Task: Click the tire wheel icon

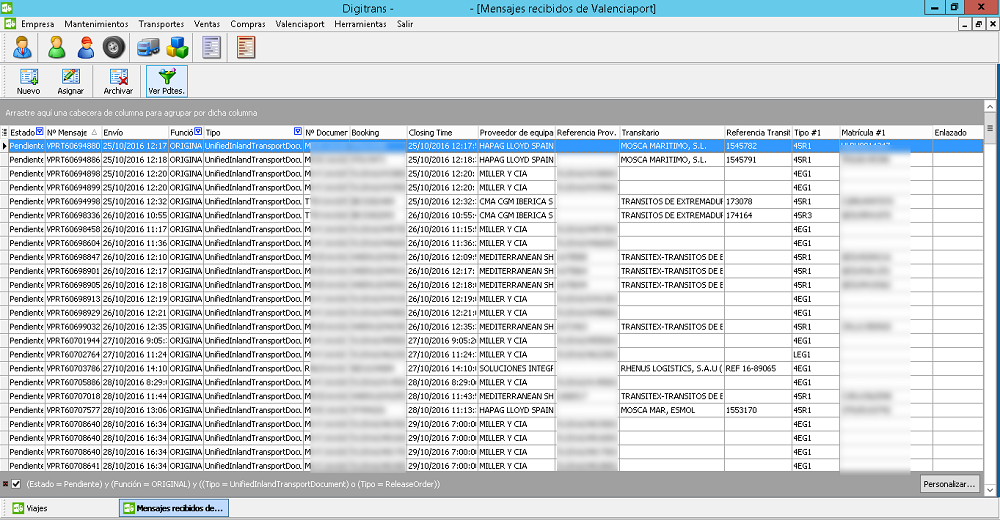Action: [x=114, y=47]
